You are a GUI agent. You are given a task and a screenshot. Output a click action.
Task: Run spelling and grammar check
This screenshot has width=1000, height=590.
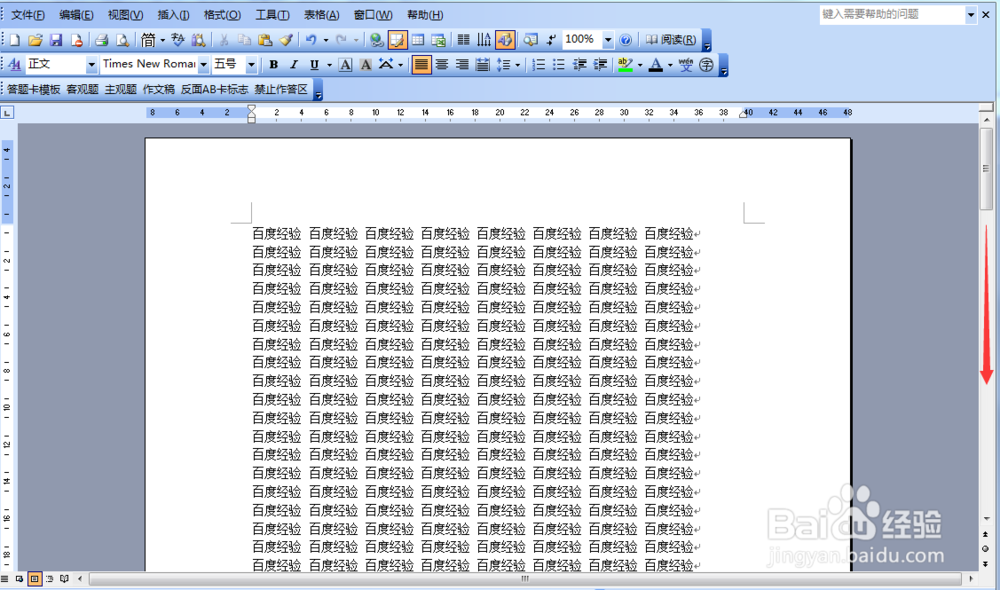pos(178,40)
